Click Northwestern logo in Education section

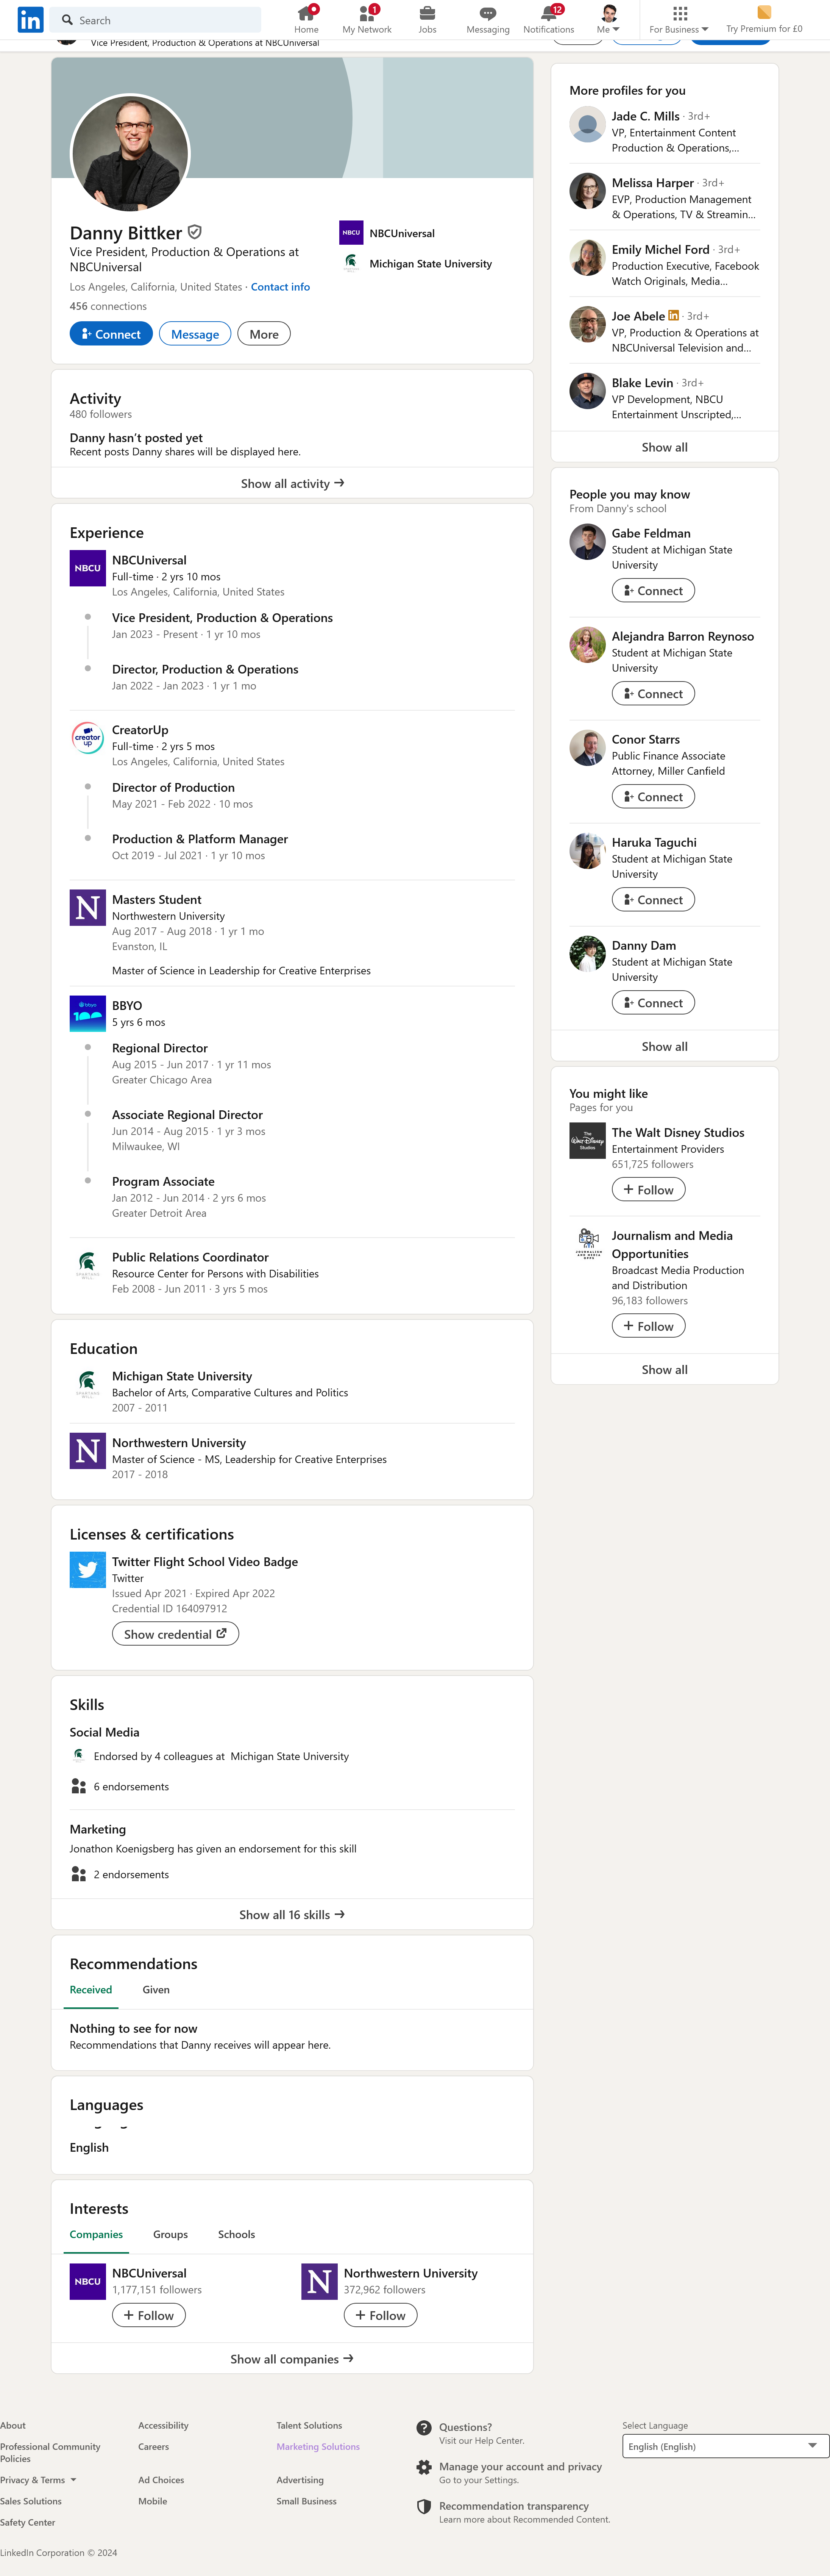click(88, 1450)
